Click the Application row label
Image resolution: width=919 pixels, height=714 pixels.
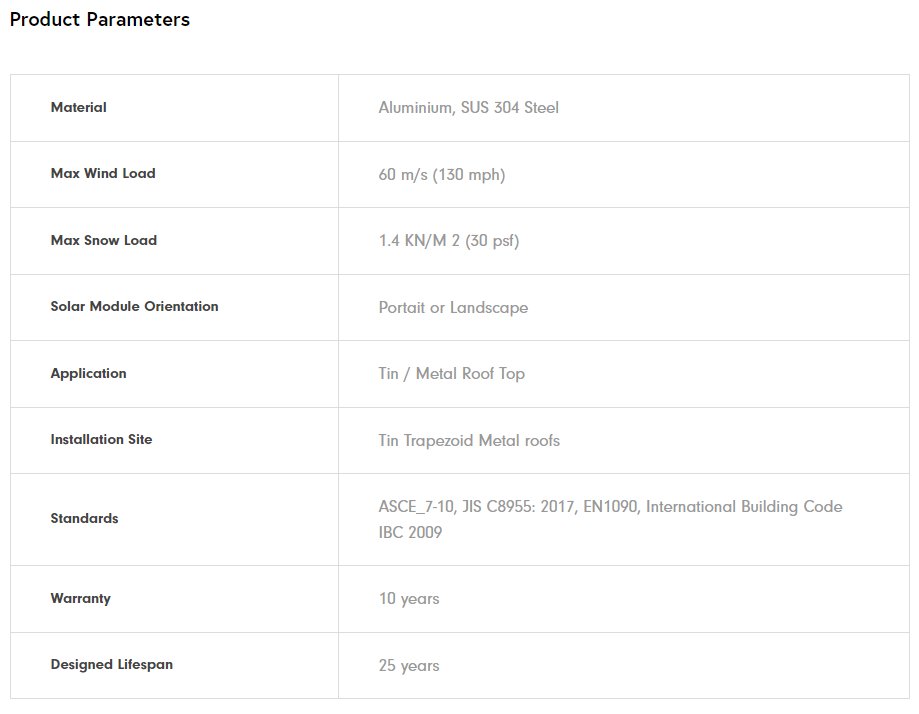click(89, 373)
